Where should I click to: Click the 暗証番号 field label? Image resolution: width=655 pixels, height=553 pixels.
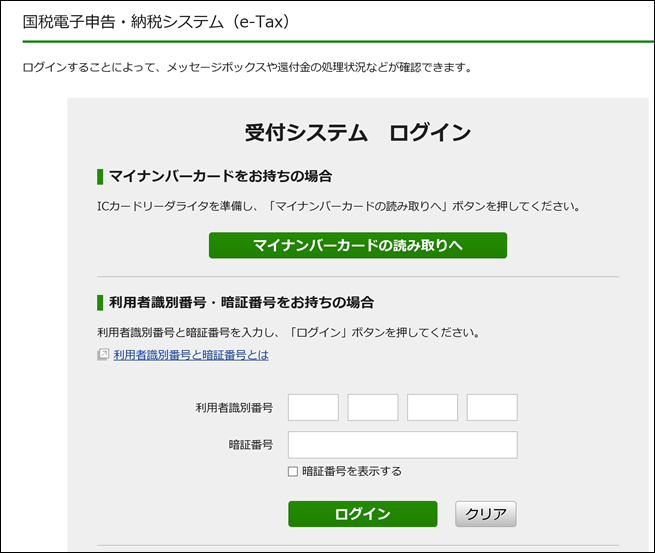251,445
